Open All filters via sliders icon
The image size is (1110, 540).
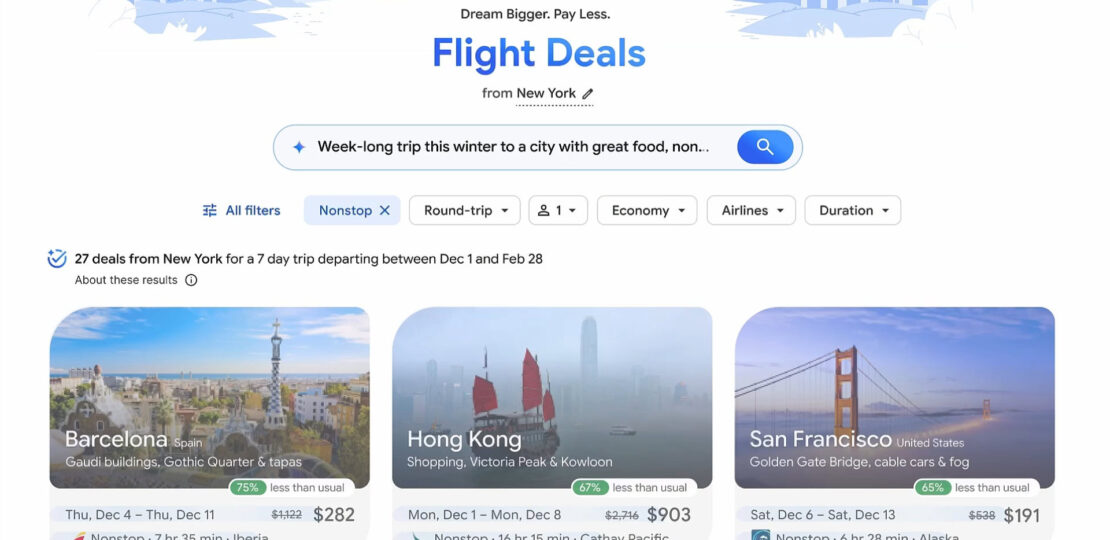coord(210,210)
